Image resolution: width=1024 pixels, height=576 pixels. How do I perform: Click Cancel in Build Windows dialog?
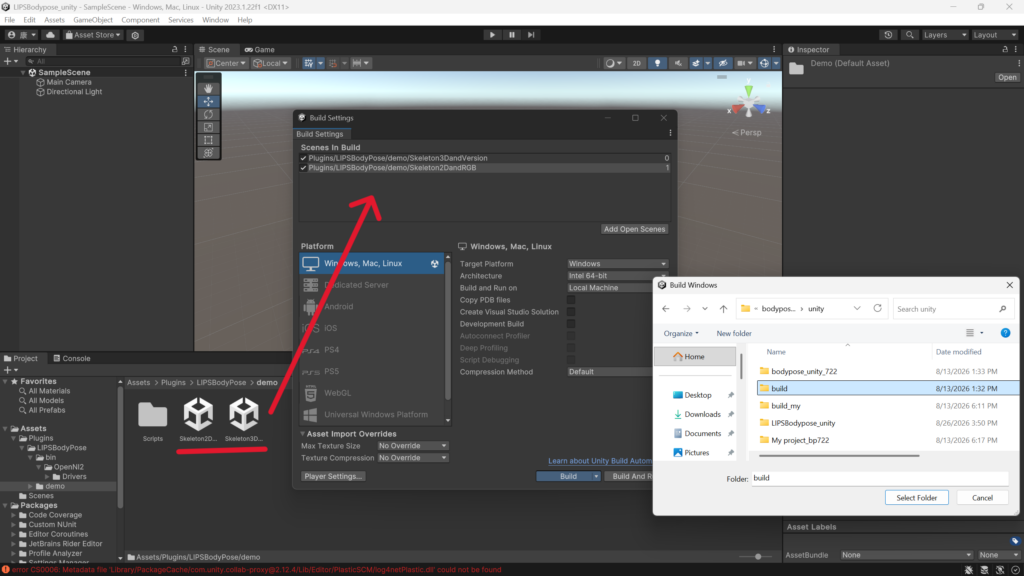(982, 498)
